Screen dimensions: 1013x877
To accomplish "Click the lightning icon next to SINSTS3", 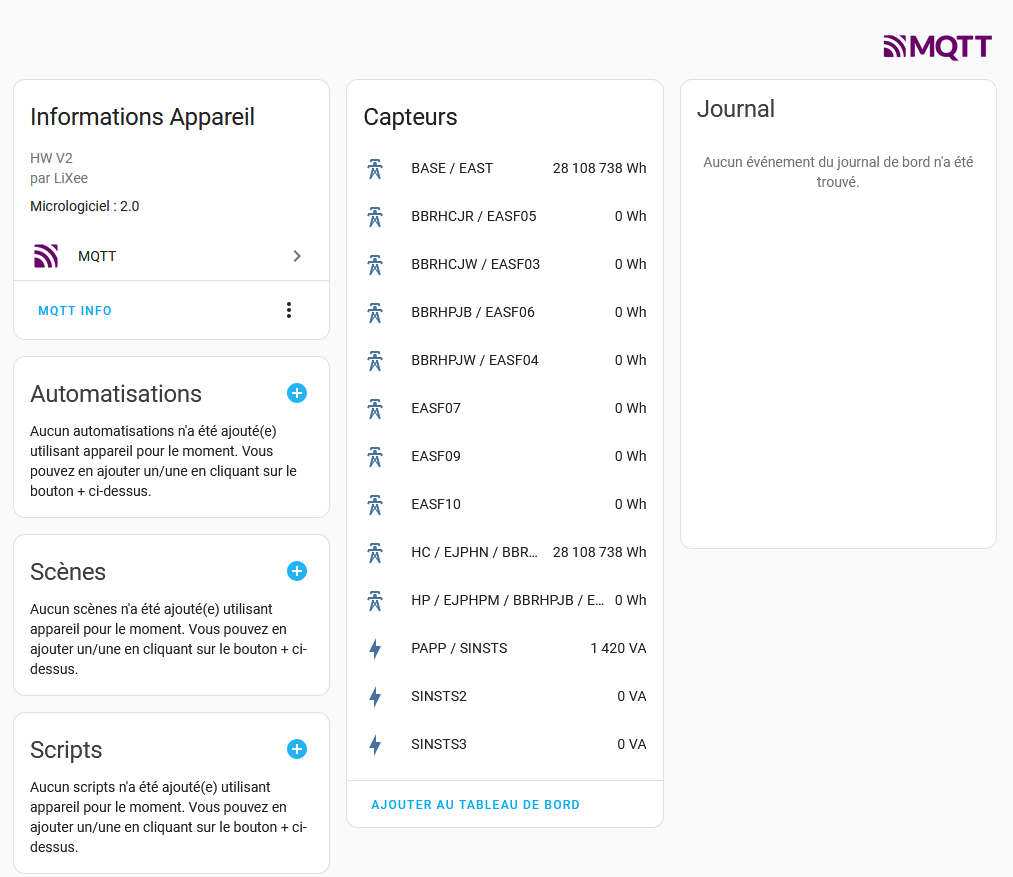I will click(x=375, y=745).
